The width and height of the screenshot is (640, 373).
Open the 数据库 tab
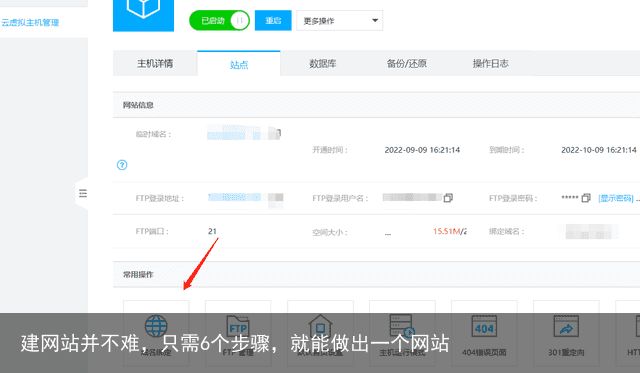(x=322, y=64)
